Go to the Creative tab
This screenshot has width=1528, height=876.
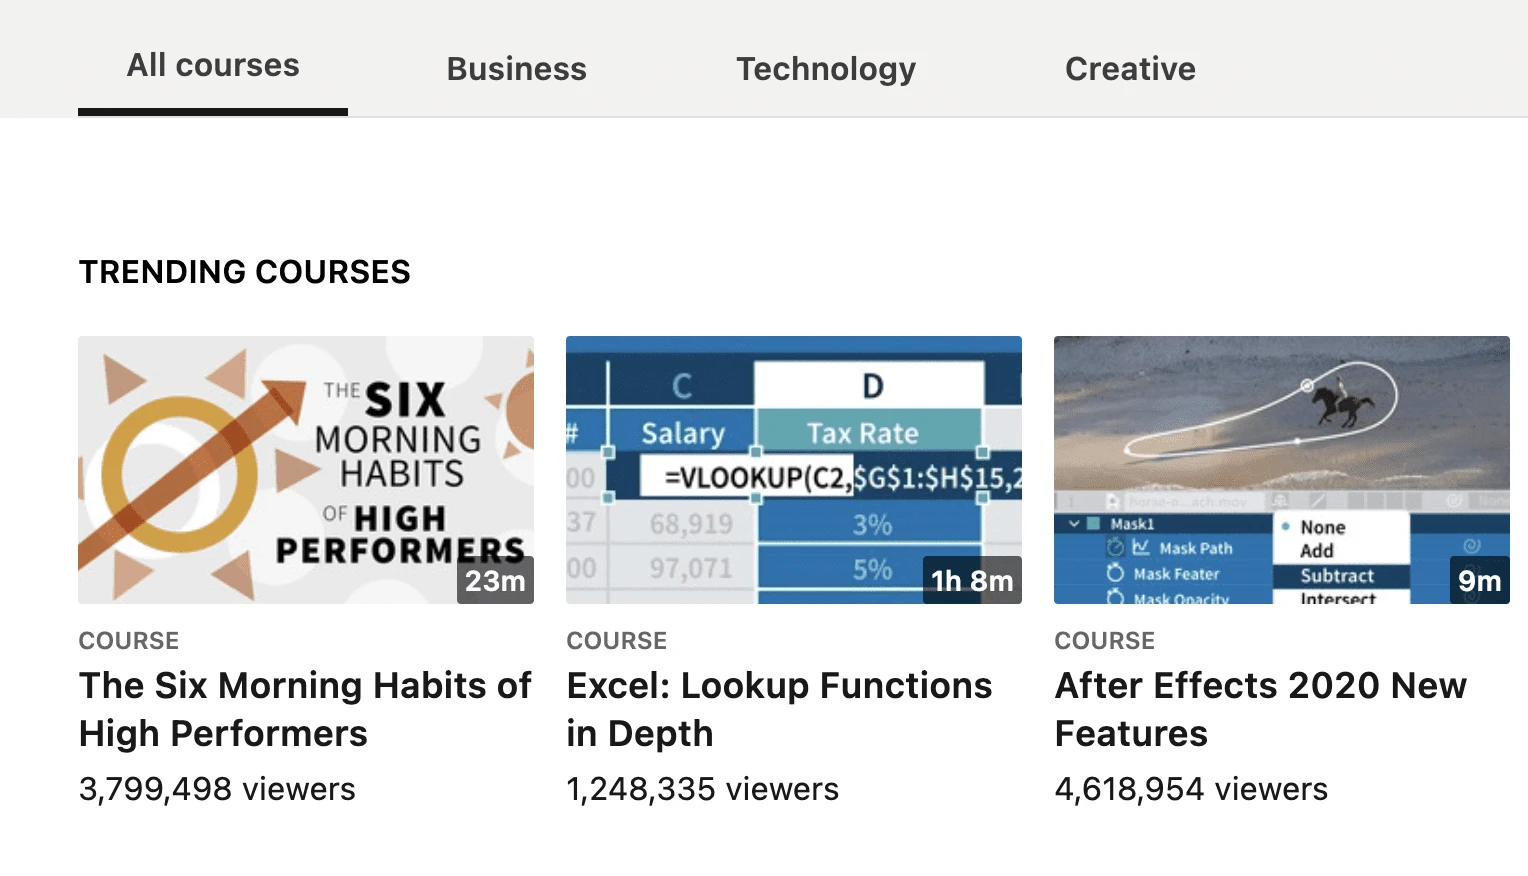click(1130, 69)
